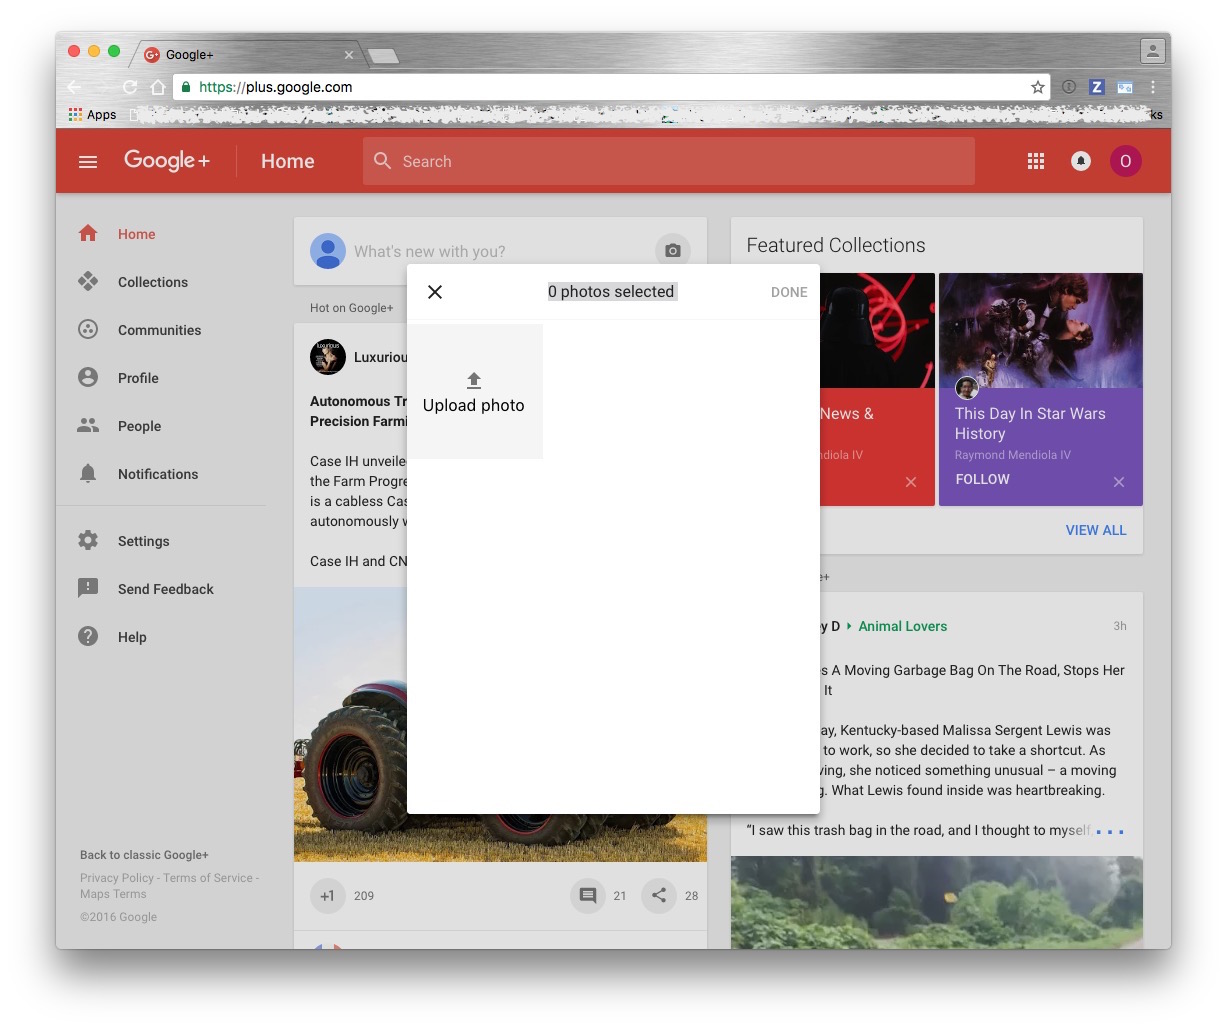Open the Animal Lovers community link
The height and width of the screenshot is (1029, 1227).
(x=903, y=626)
